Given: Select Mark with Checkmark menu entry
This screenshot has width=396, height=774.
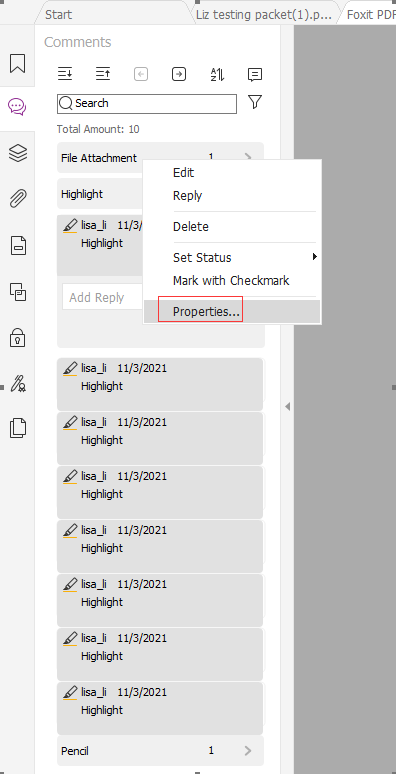Looking at the screenshot, I should (232, 281).
